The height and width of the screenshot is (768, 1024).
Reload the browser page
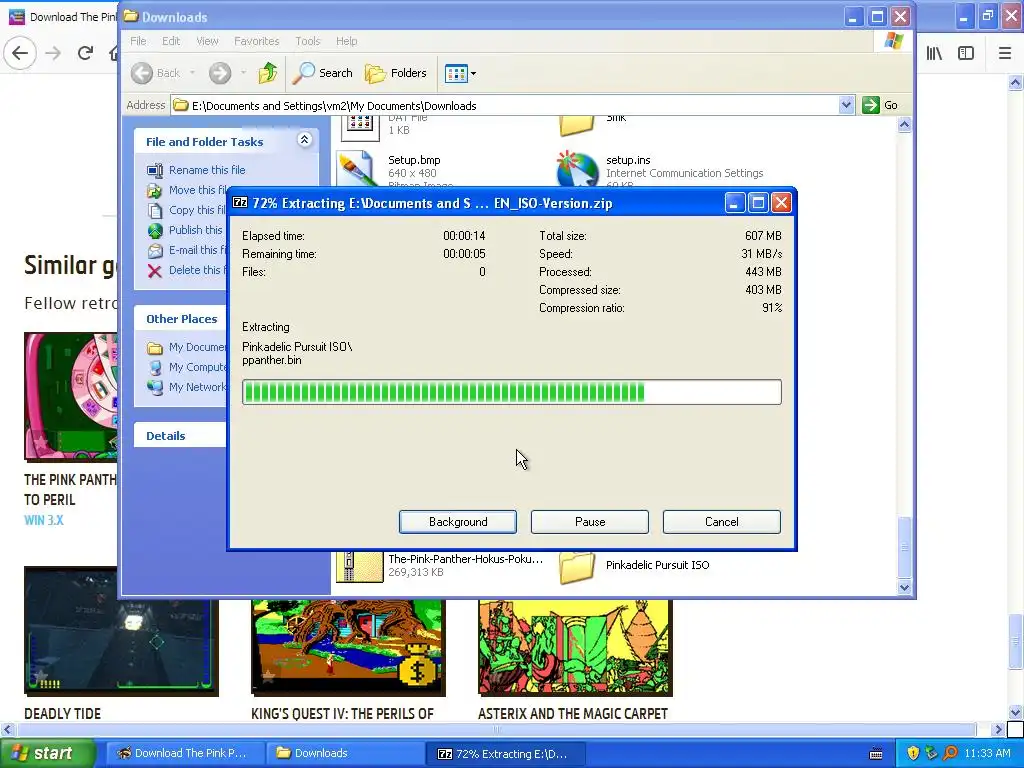coord(85,53)
